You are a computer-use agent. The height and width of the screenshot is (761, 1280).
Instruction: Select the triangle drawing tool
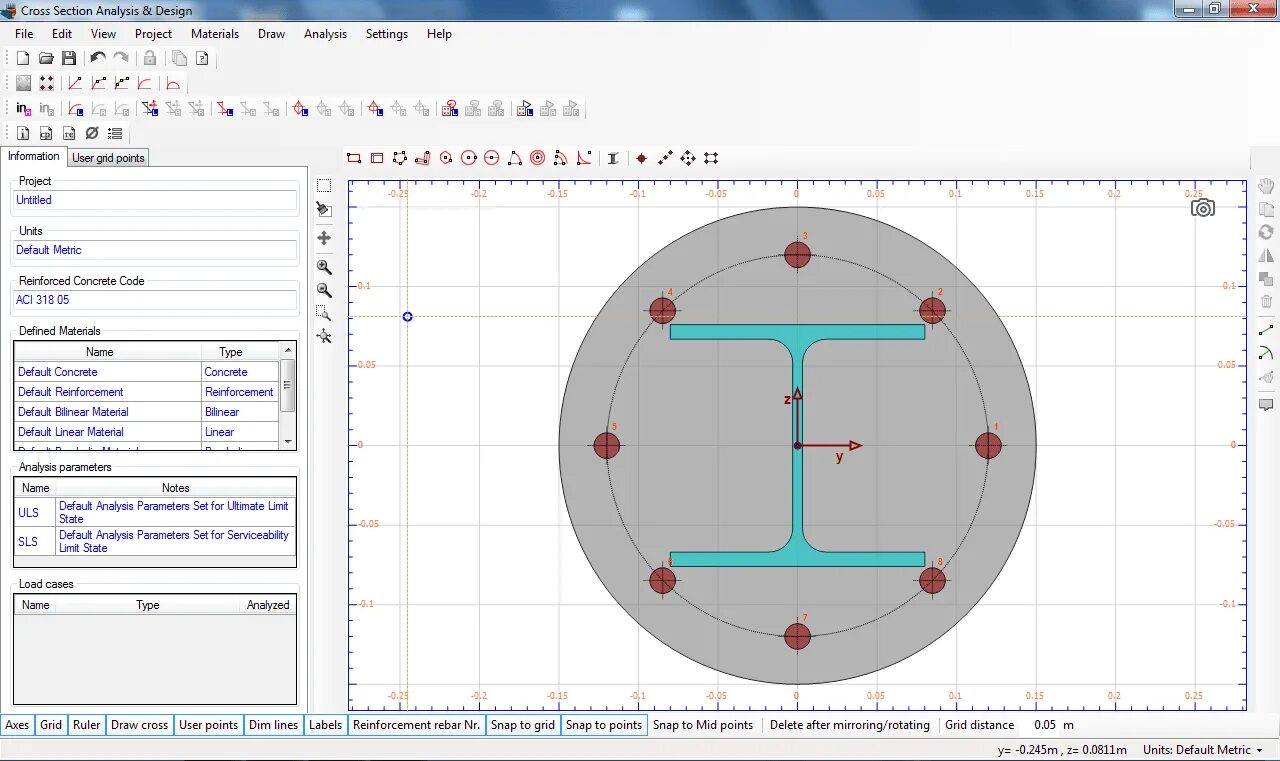point(515,158)
